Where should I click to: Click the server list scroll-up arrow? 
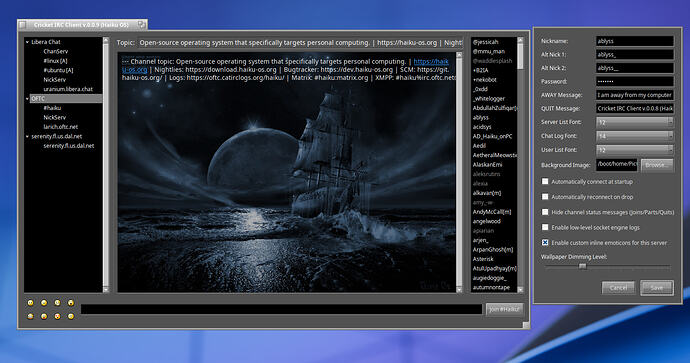point(106,40)
